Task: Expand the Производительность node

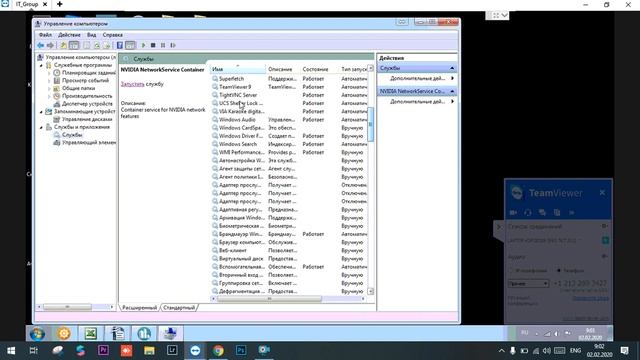Action: pyautogui.click(x=49, y=96)
